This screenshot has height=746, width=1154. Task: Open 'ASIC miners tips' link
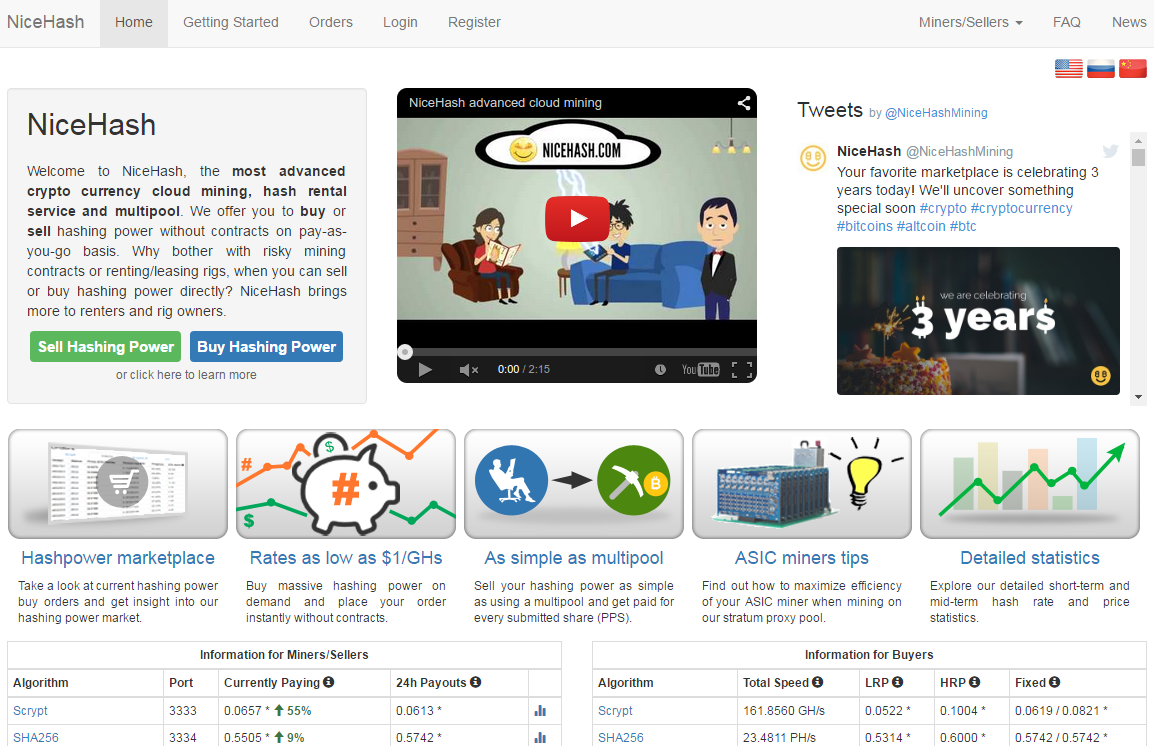click(x=802, y=558)
